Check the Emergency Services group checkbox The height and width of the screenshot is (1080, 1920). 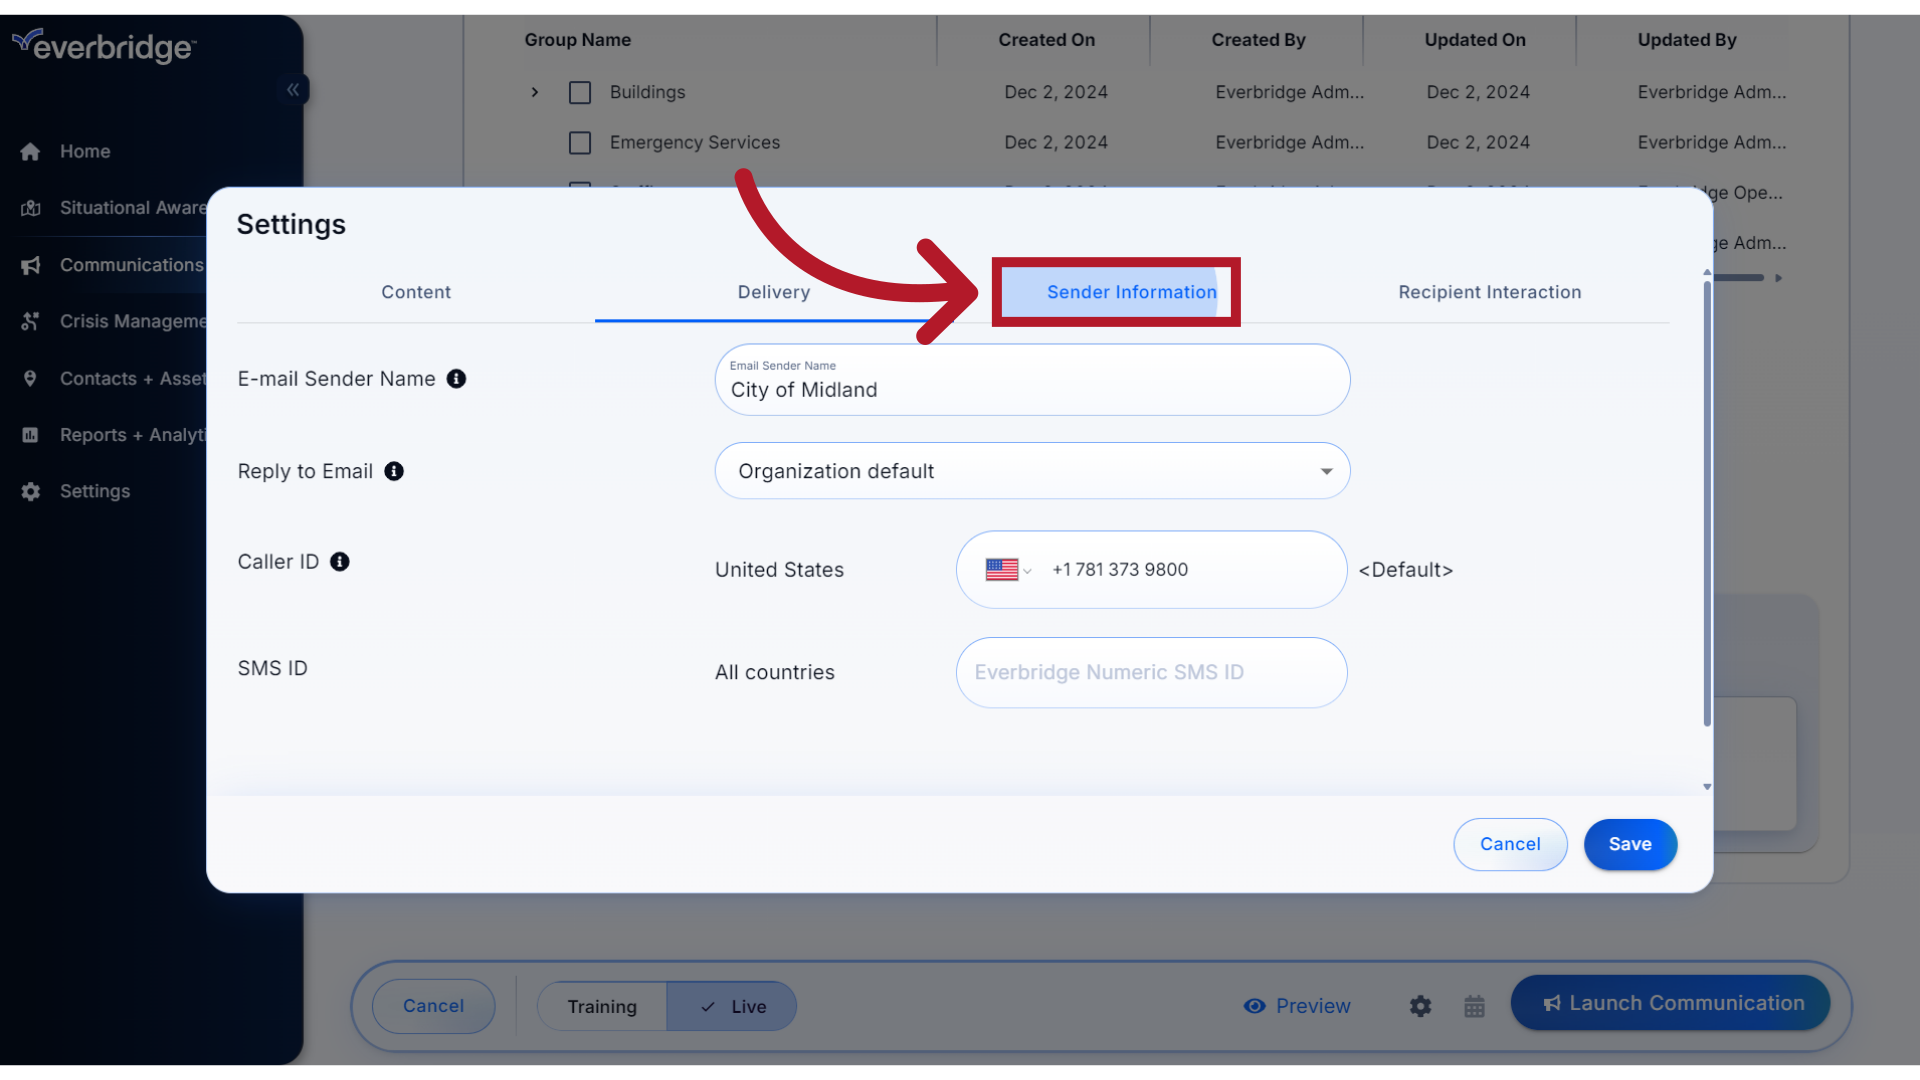580,143
